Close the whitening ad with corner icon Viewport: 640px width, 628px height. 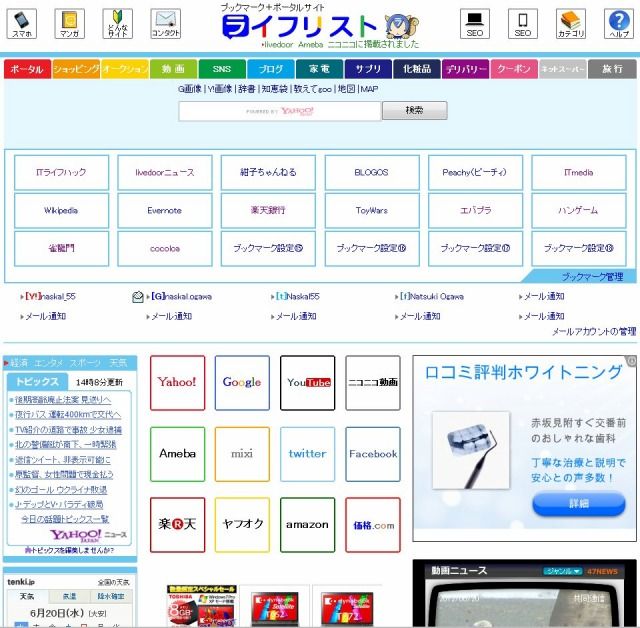[631, 361]
